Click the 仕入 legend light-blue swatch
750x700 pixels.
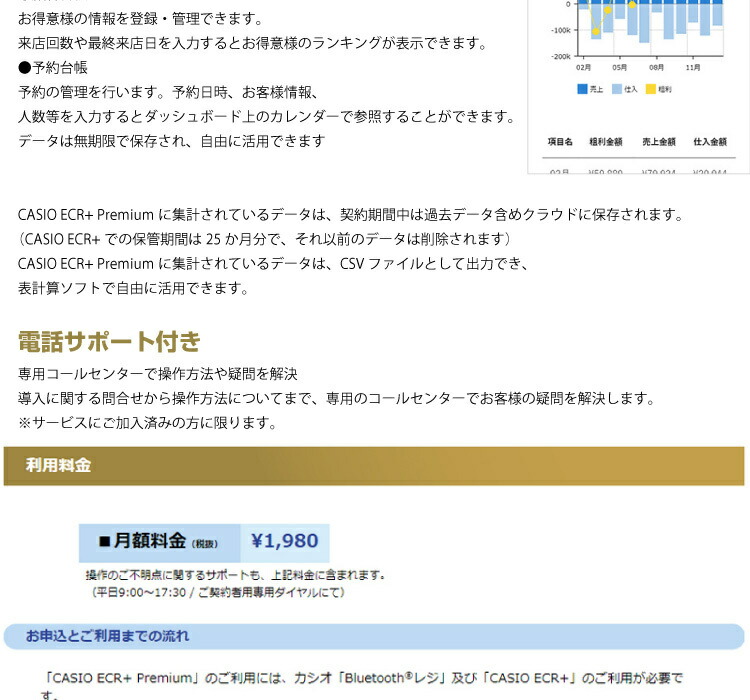coord(617,89)
